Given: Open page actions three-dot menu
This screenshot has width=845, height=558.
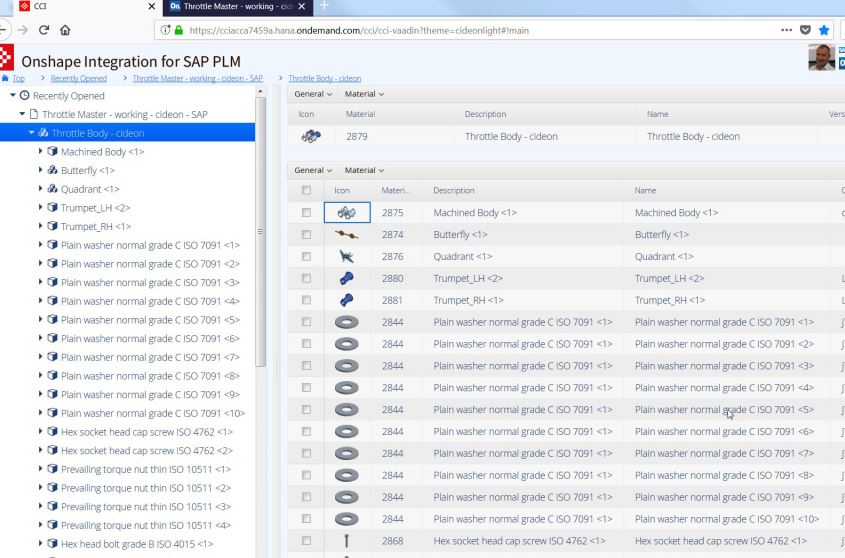Looking at the screenshot, I should (x=786, y=30).
